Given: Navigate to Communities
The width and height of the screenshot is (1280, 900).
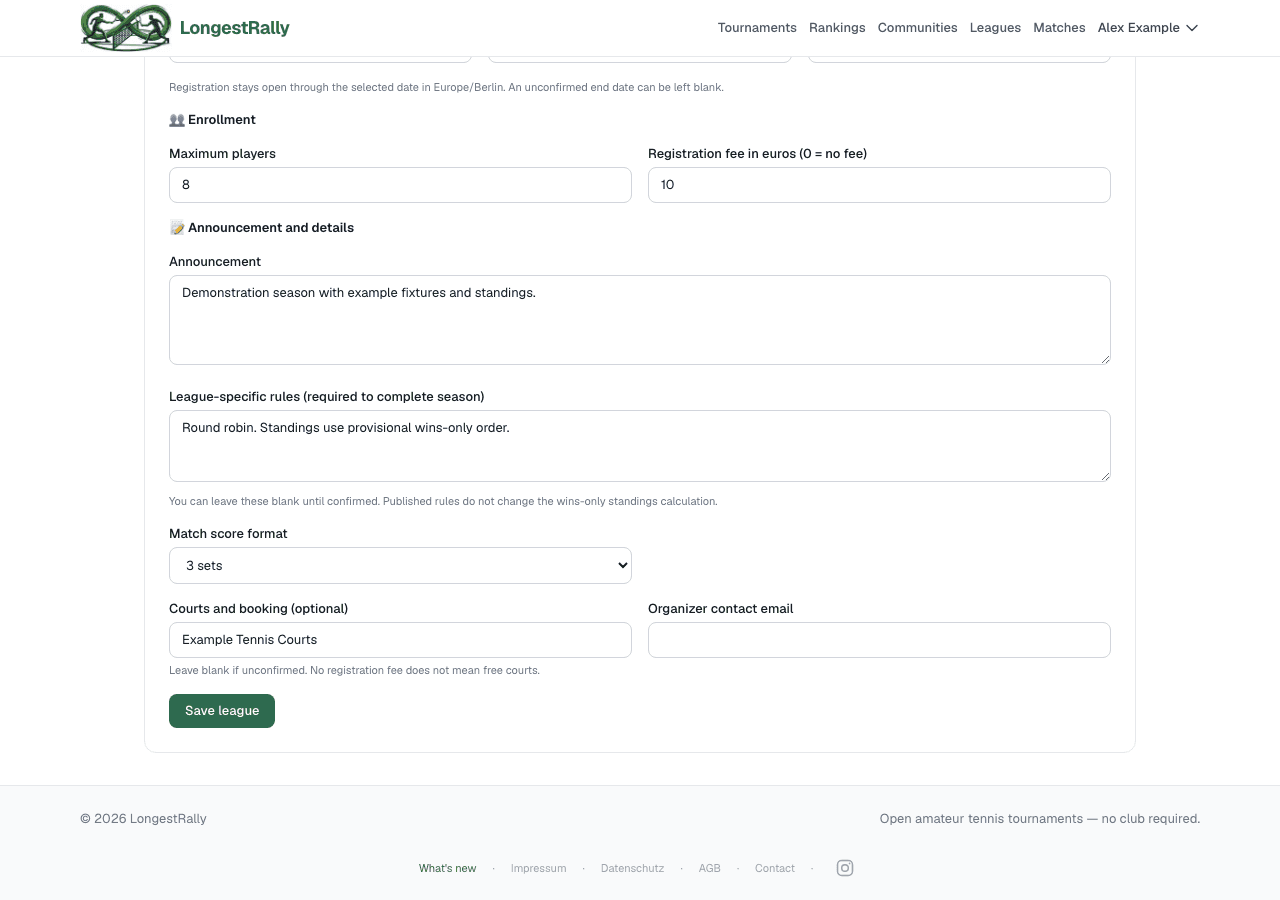Looking at the screenshot, I should pyautogui.click(x=917, y=28).
